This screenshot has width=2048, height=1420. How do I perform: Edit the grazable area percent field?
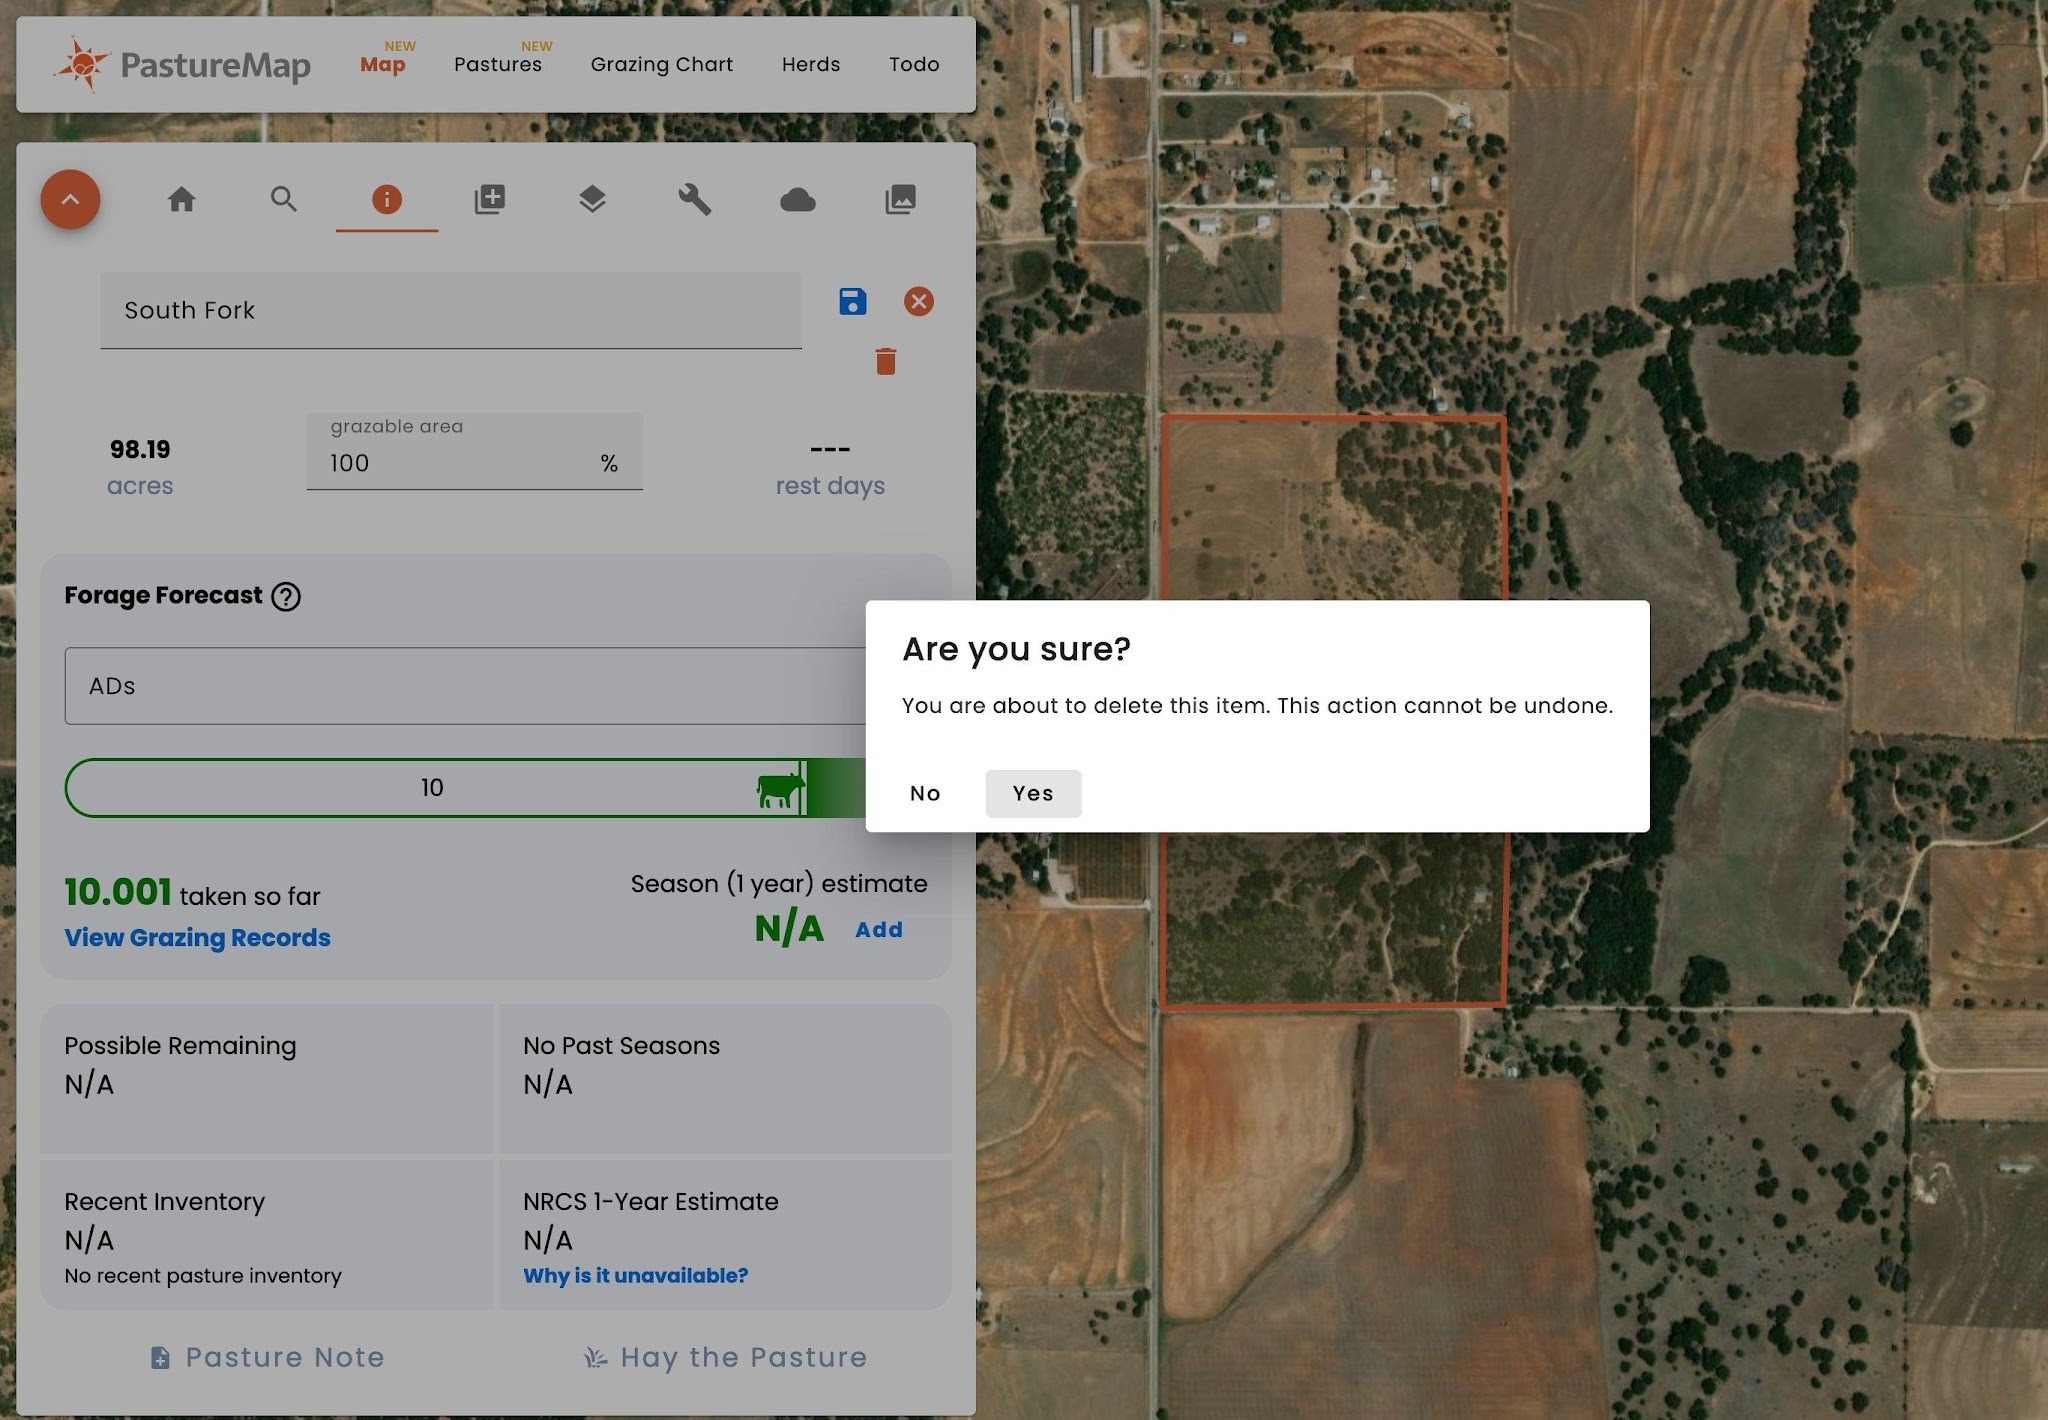click(x=474, y=451)
